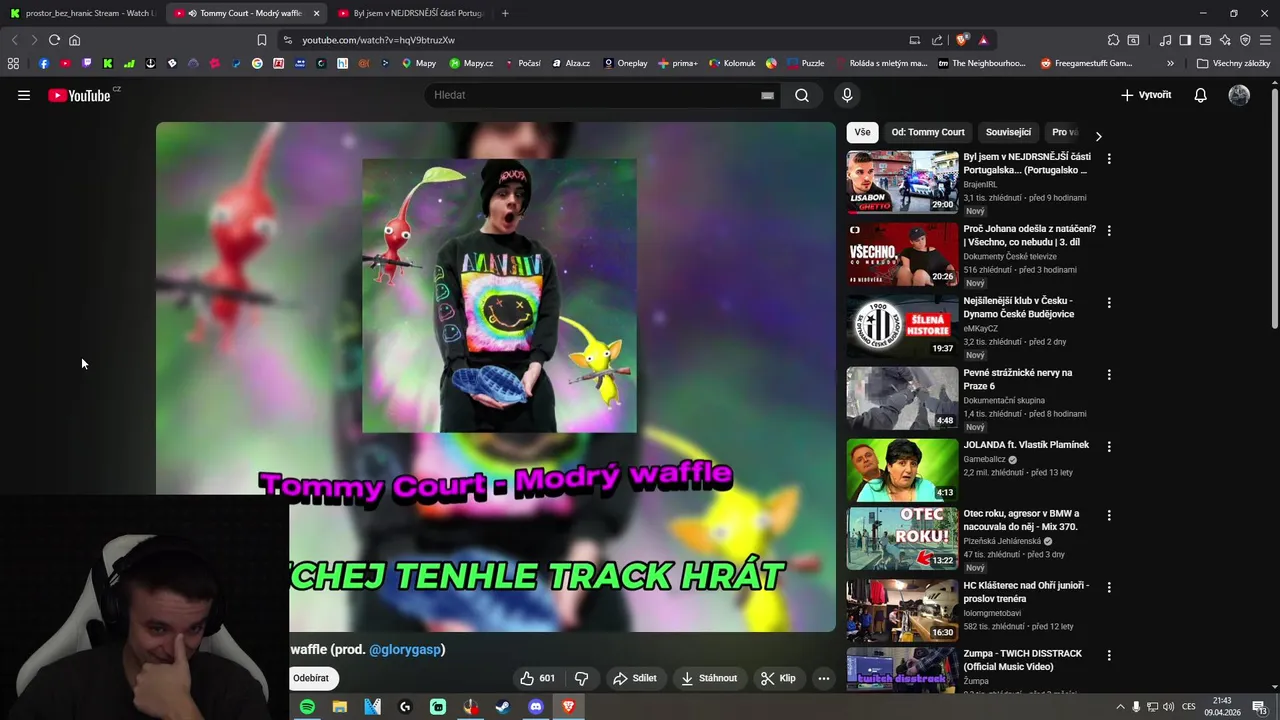Screen dimensions: 1280x720
Task: Open the browser extensions puzzle icon
Action: [1113, 40]
